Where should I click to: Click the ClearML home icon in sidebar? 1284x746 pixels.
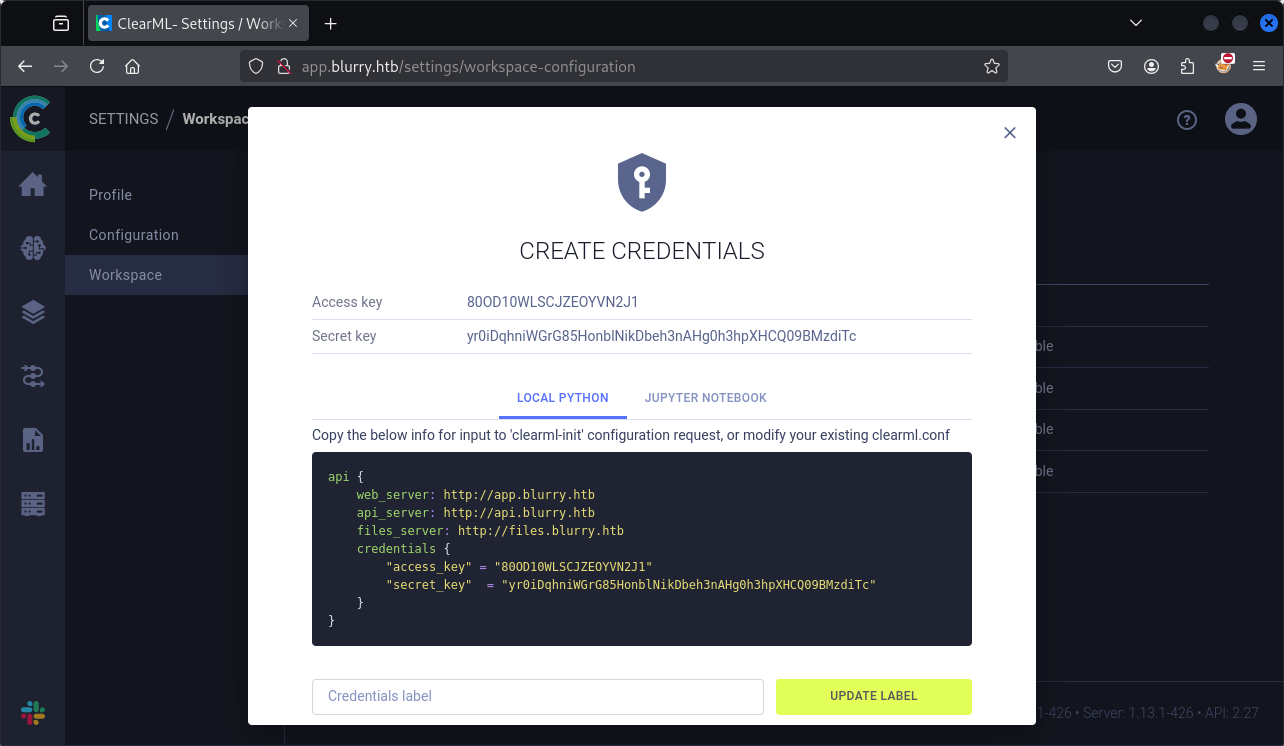(x=33, y=185)
